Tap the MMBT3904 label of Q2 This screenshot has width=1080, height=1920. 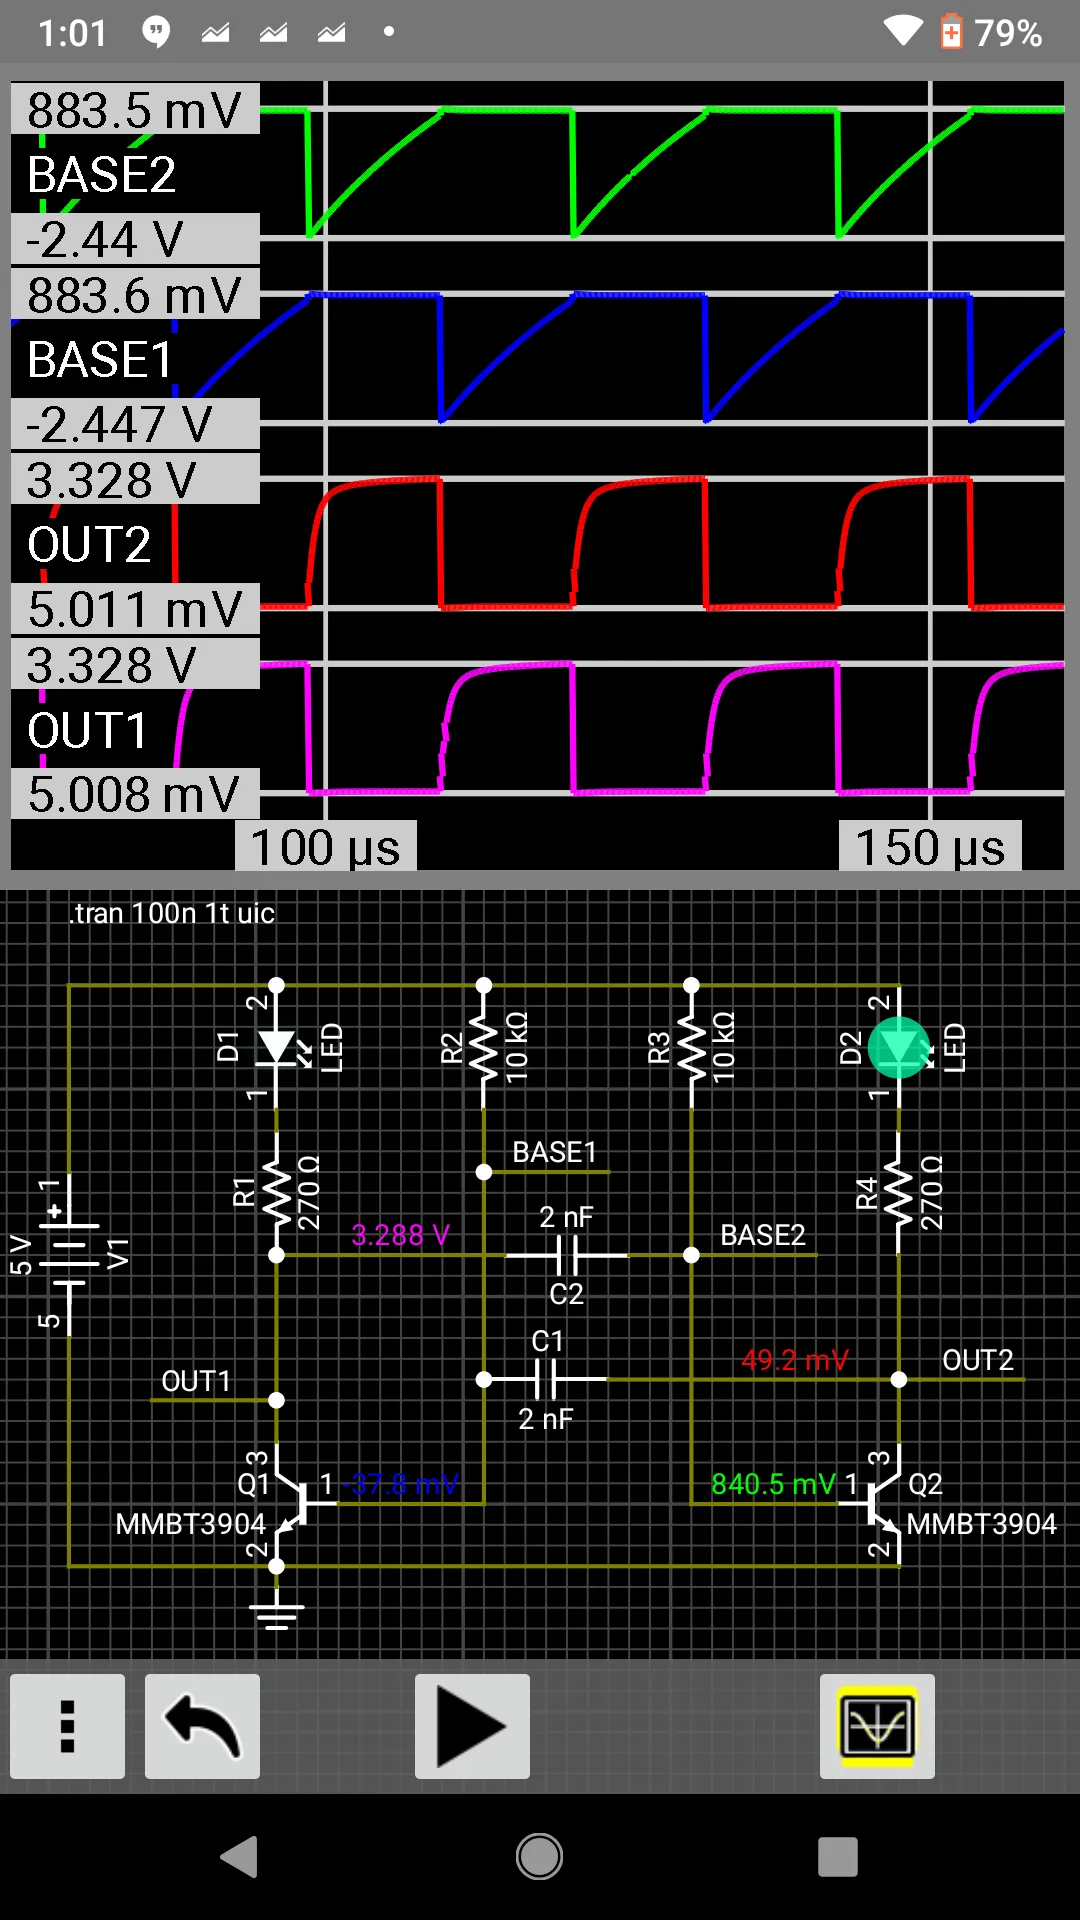point(981,1524)
